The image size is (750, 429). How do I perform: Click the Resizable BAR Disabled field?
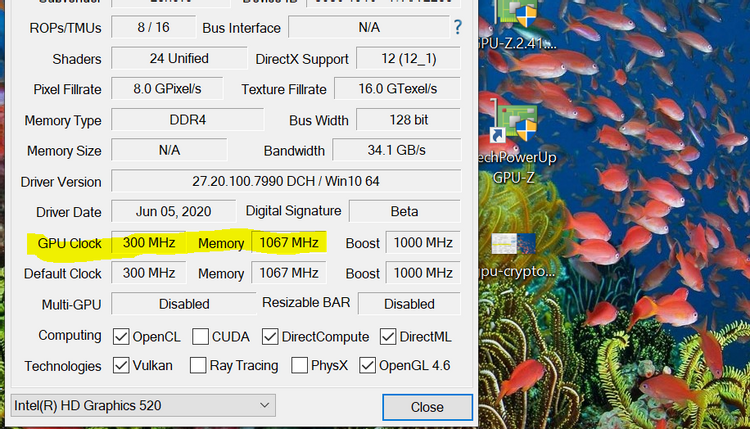pyautogui.click(x=409, y=304)
